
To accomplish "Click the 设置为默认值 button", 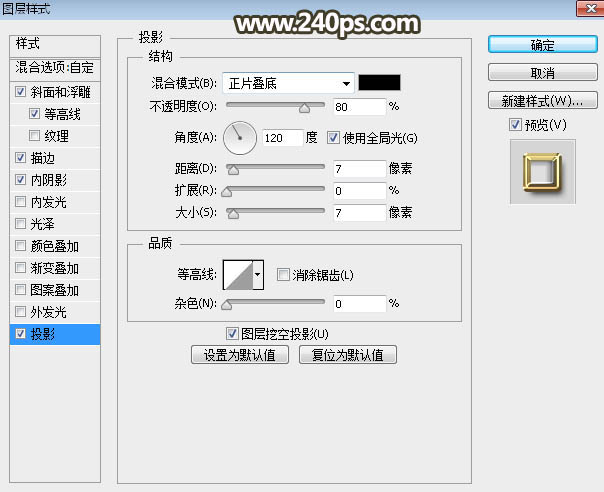I will click(240, 355).
